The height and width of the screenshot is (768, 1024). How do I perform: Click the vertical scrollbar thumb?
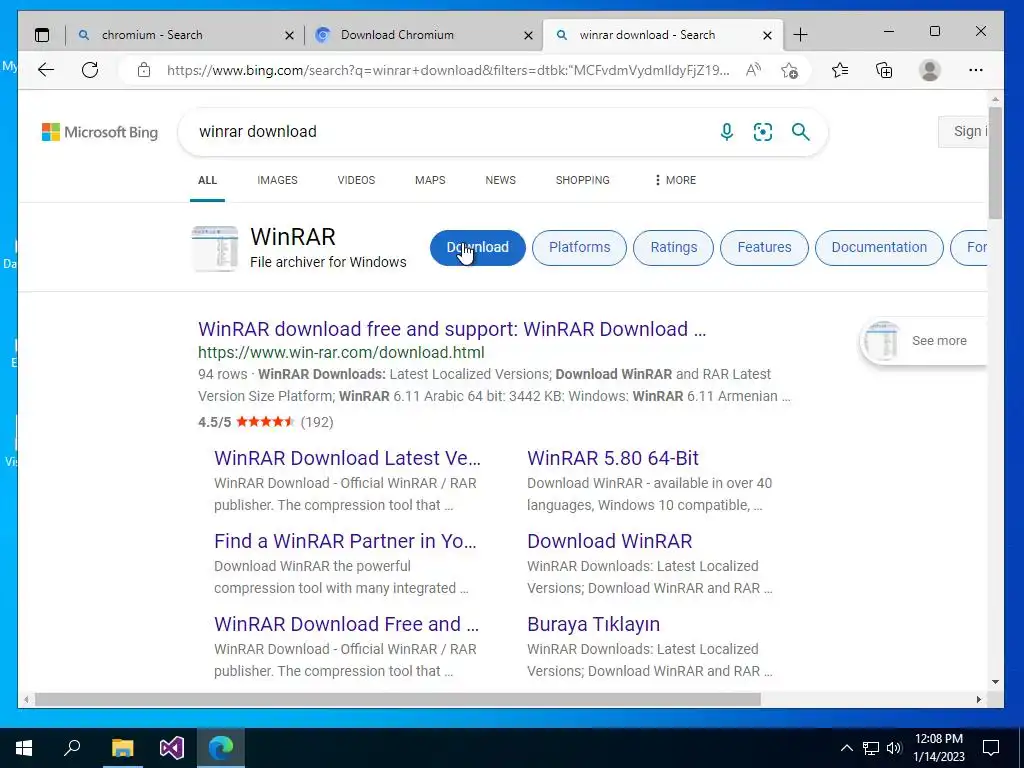[x=995, y=163]
